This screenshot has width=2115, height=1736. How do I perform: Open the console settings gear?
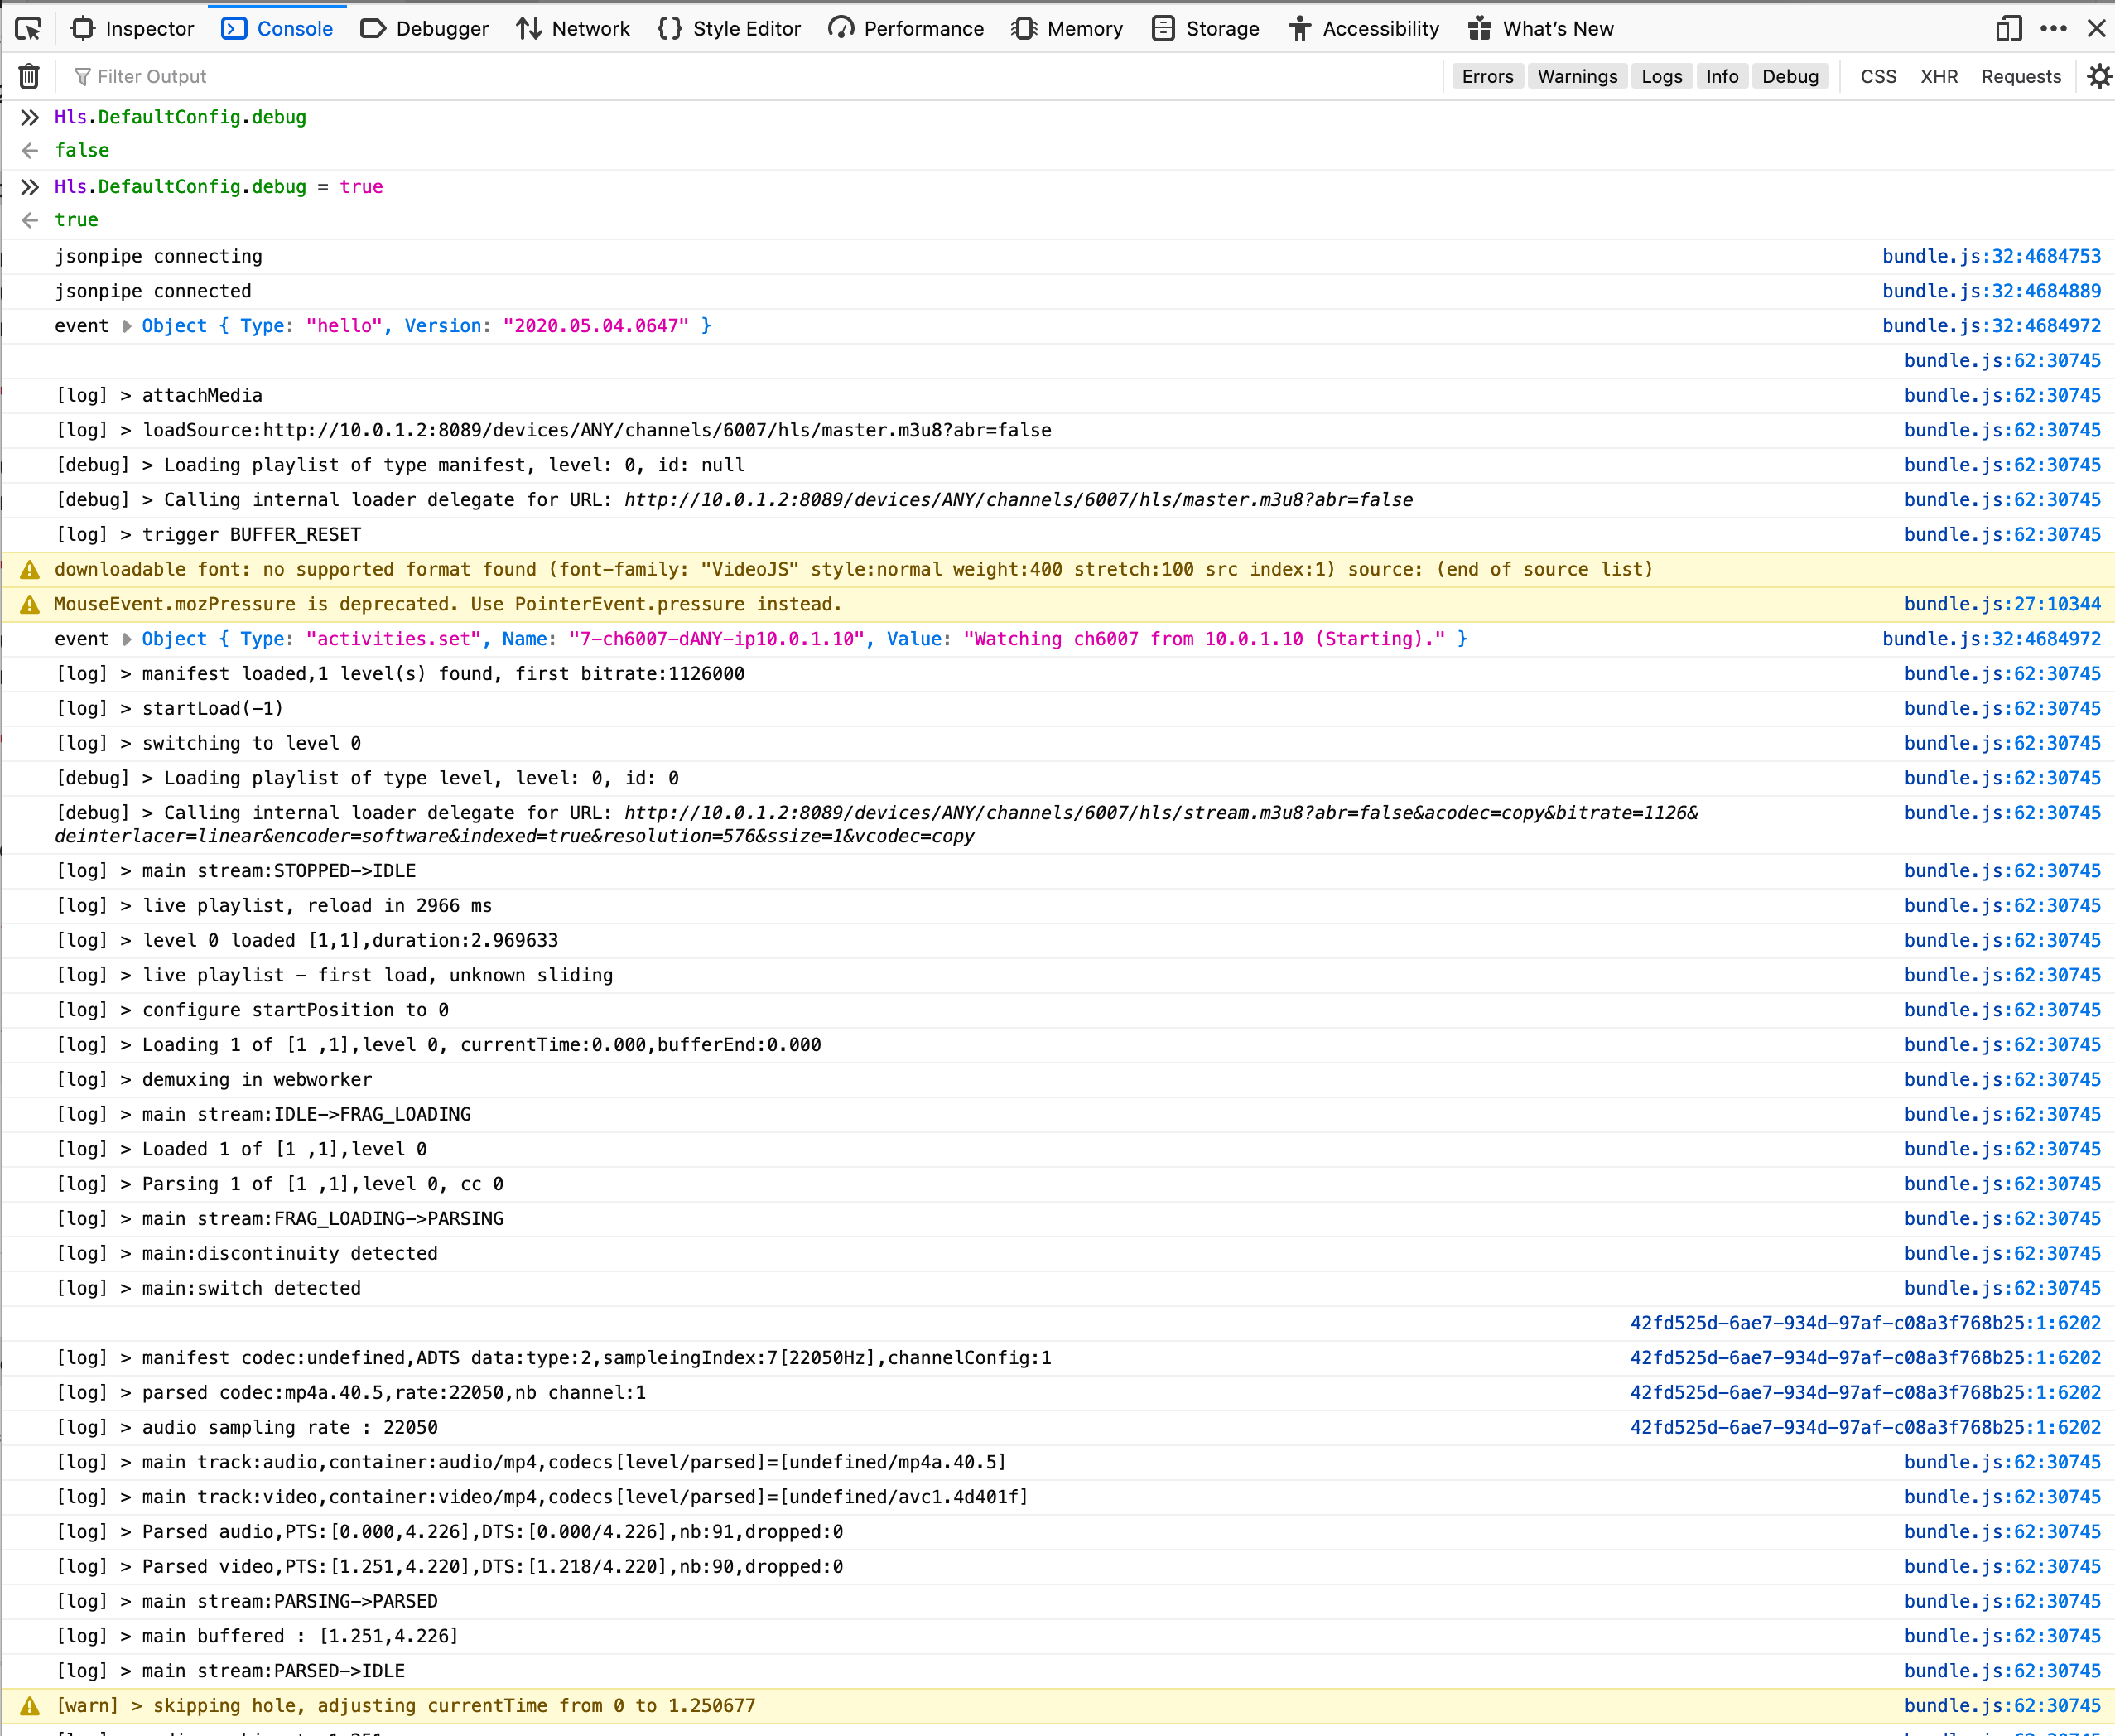pos(2098,76)
